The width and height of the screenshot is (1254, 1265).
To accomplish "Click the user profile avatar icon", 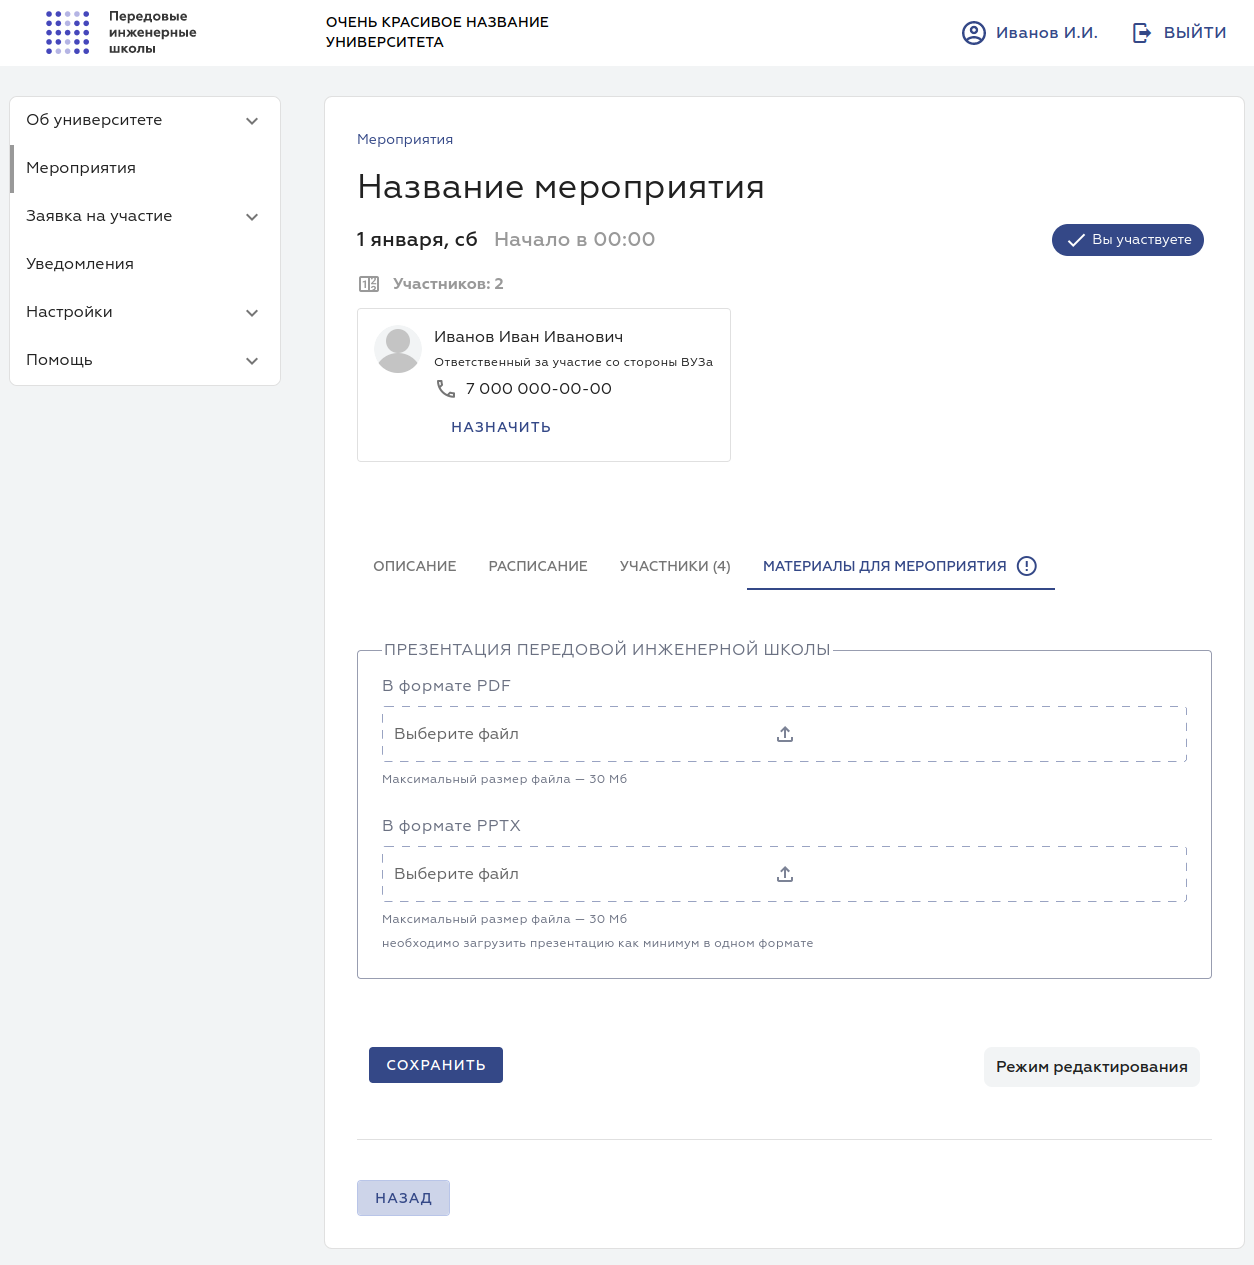I will click(x=974, y=33).
